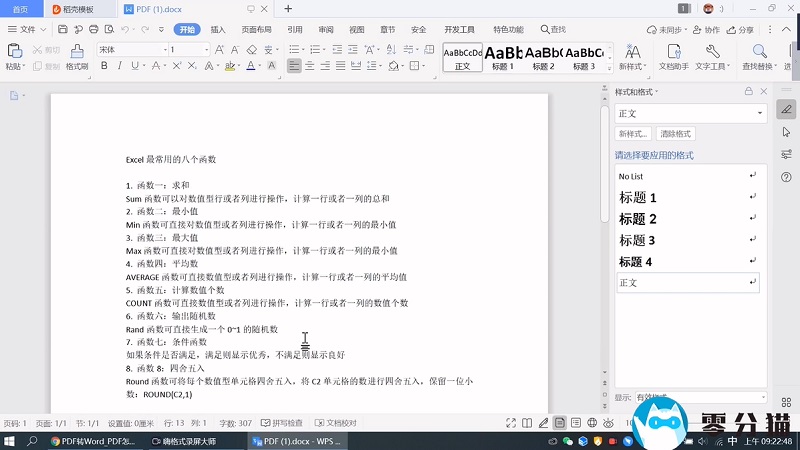Click the 新样式 button

pyautogui.click(x=633, y=134)
